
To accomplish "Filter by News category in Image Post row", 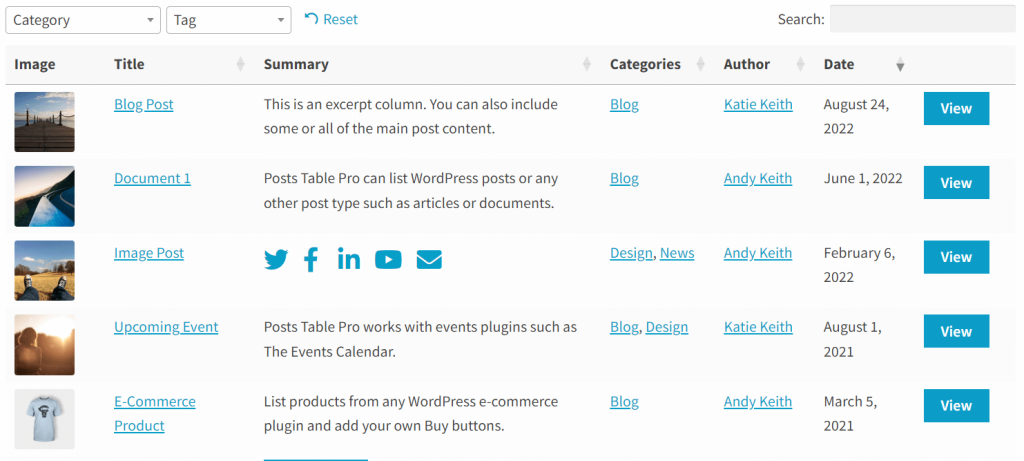I will click(677, 253).
